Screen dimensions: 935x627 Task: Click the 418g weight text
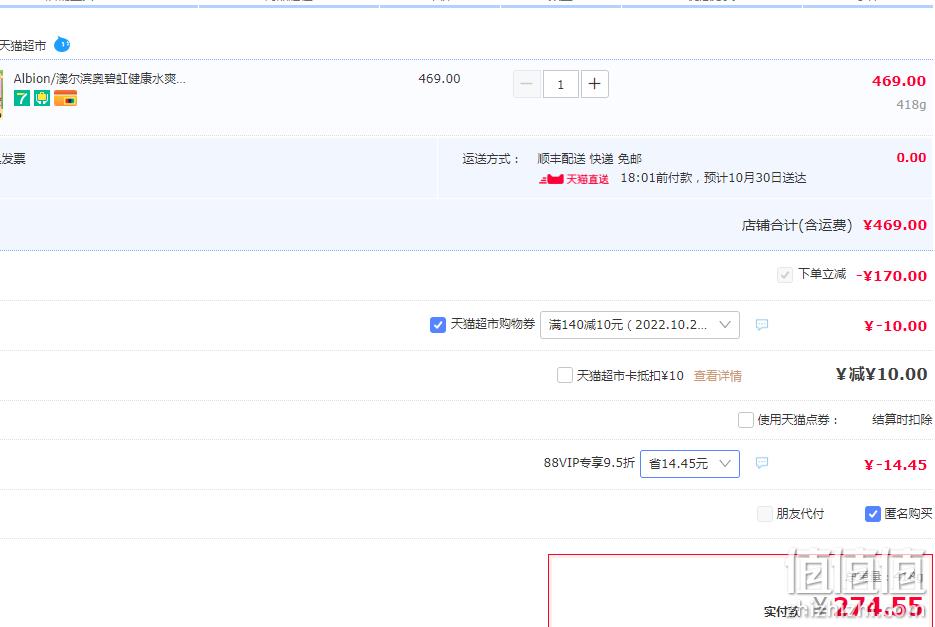click(911, 104)
